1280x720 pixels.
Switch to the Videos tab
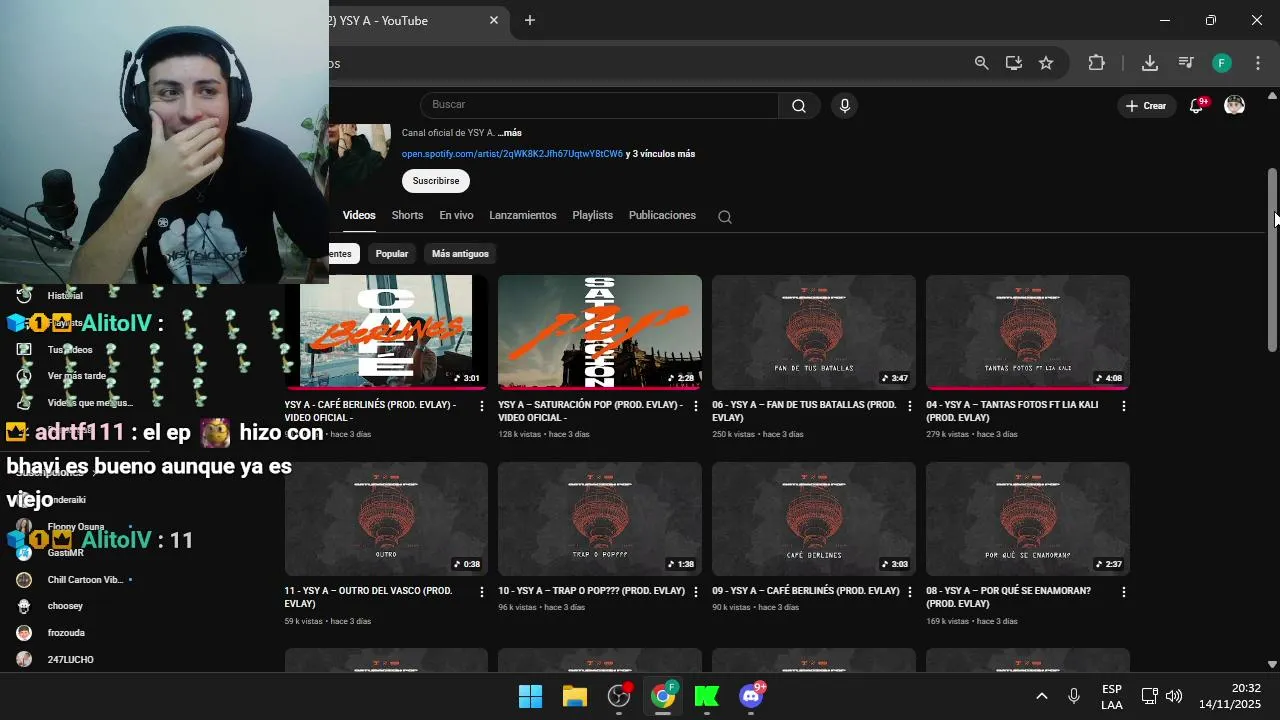click(359, 215)
